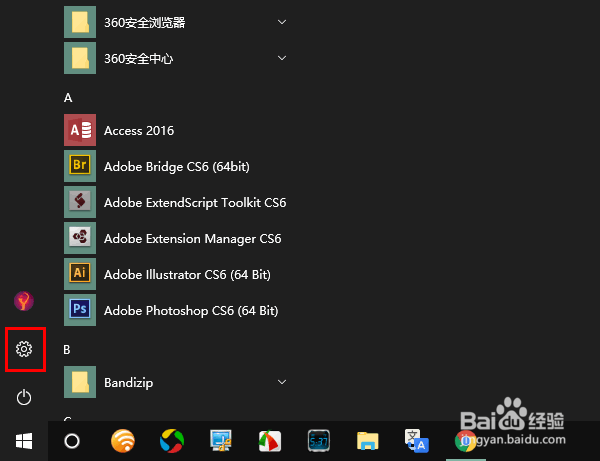Open Adobe ExtendScript Toolkit CS6 icon
The height and width of the screenshot is (461, 600).
[80, 202]
